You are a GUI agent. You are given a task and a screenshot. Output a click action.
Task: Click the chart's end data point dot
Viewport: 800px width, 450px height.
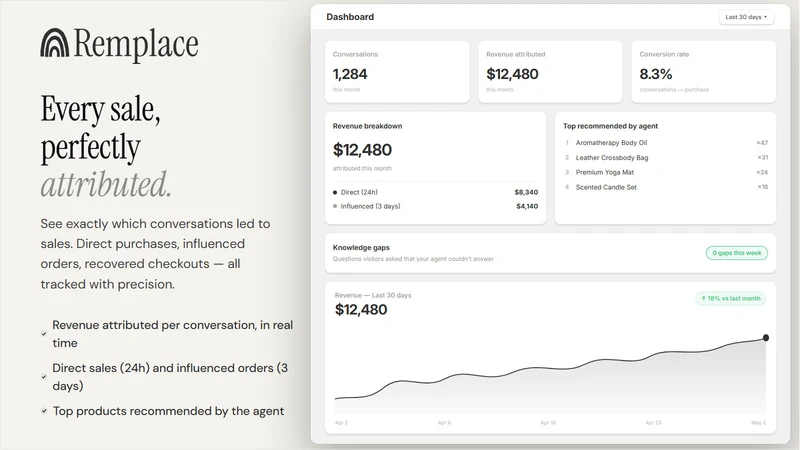[766, 338]
